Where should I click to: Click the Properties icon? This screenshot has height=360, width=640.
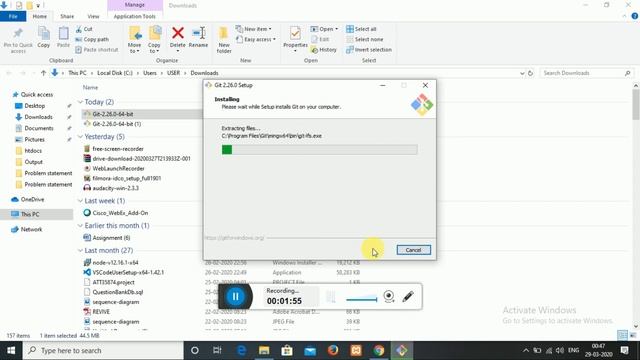[x=295, y=33]
